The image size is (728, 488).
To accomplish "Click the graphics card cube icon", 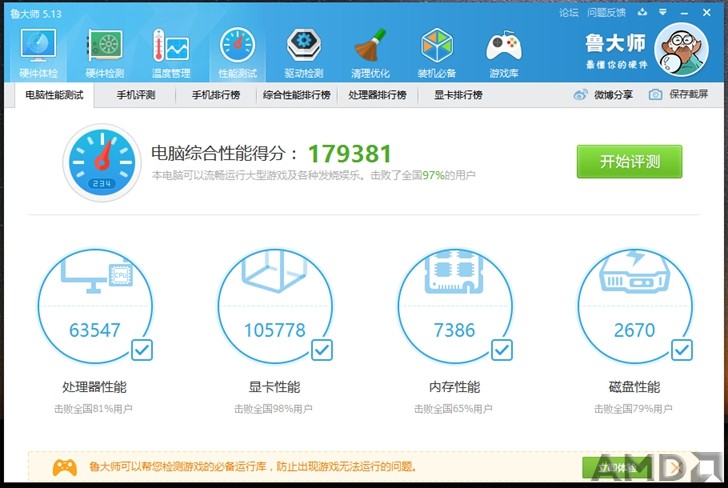I will pyautogui.click(x=274, y=272).
